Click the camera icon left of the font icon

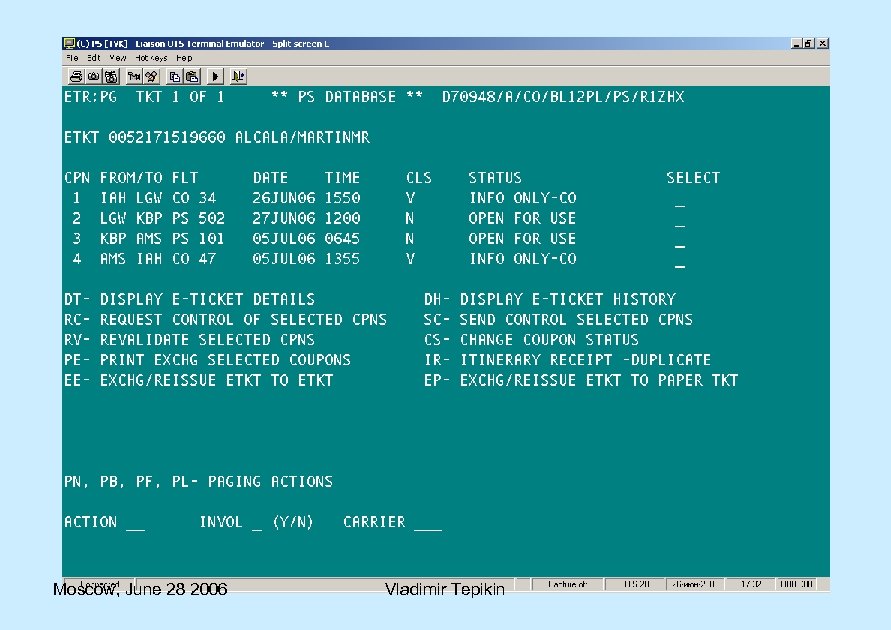(x=111, y=76)
